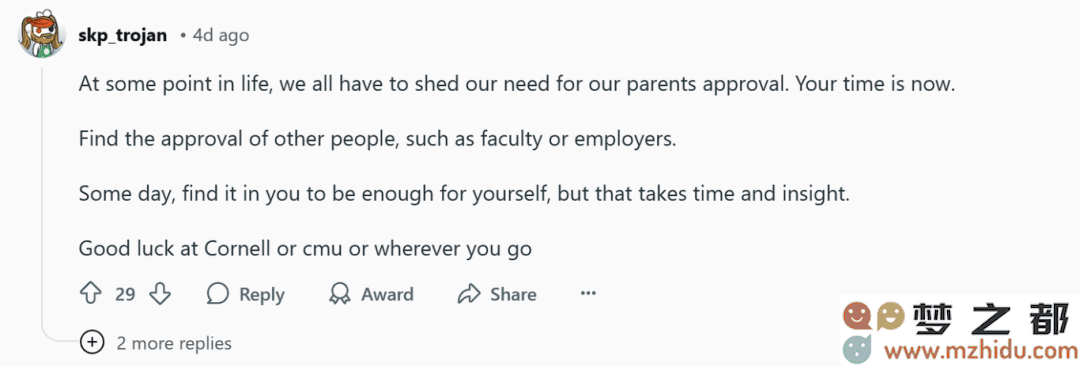The height and width of the screenshot is (367, 1080).
Task: Click the award ribbon icon
Action: (x=340, y=295)
